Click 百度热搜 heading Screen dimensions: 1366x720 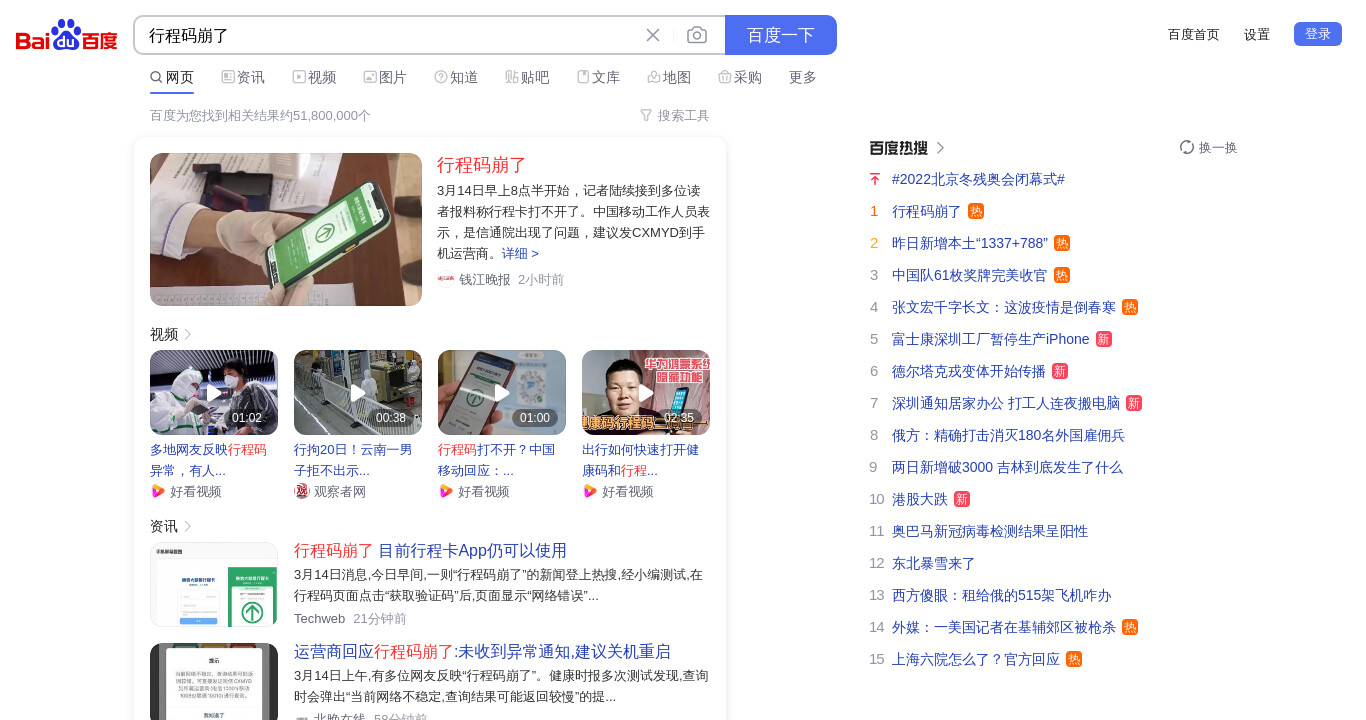point(899,148)
